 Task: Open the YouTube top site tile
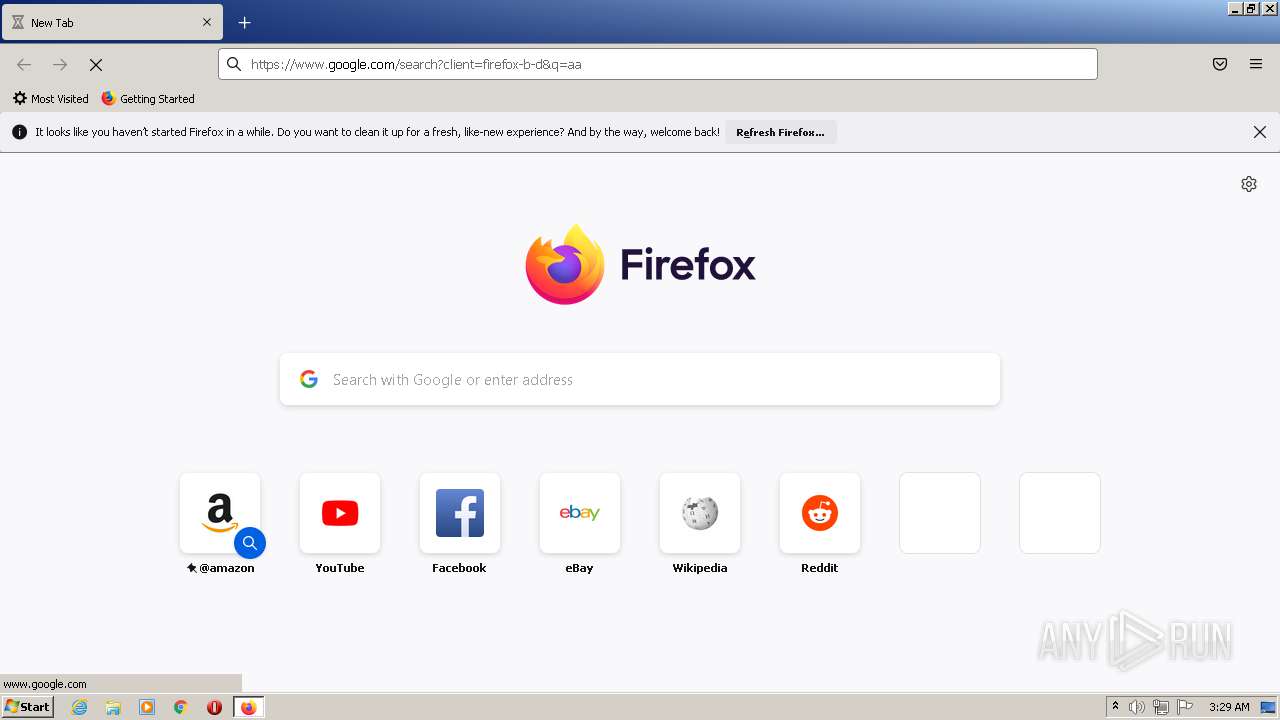[340, 513]
